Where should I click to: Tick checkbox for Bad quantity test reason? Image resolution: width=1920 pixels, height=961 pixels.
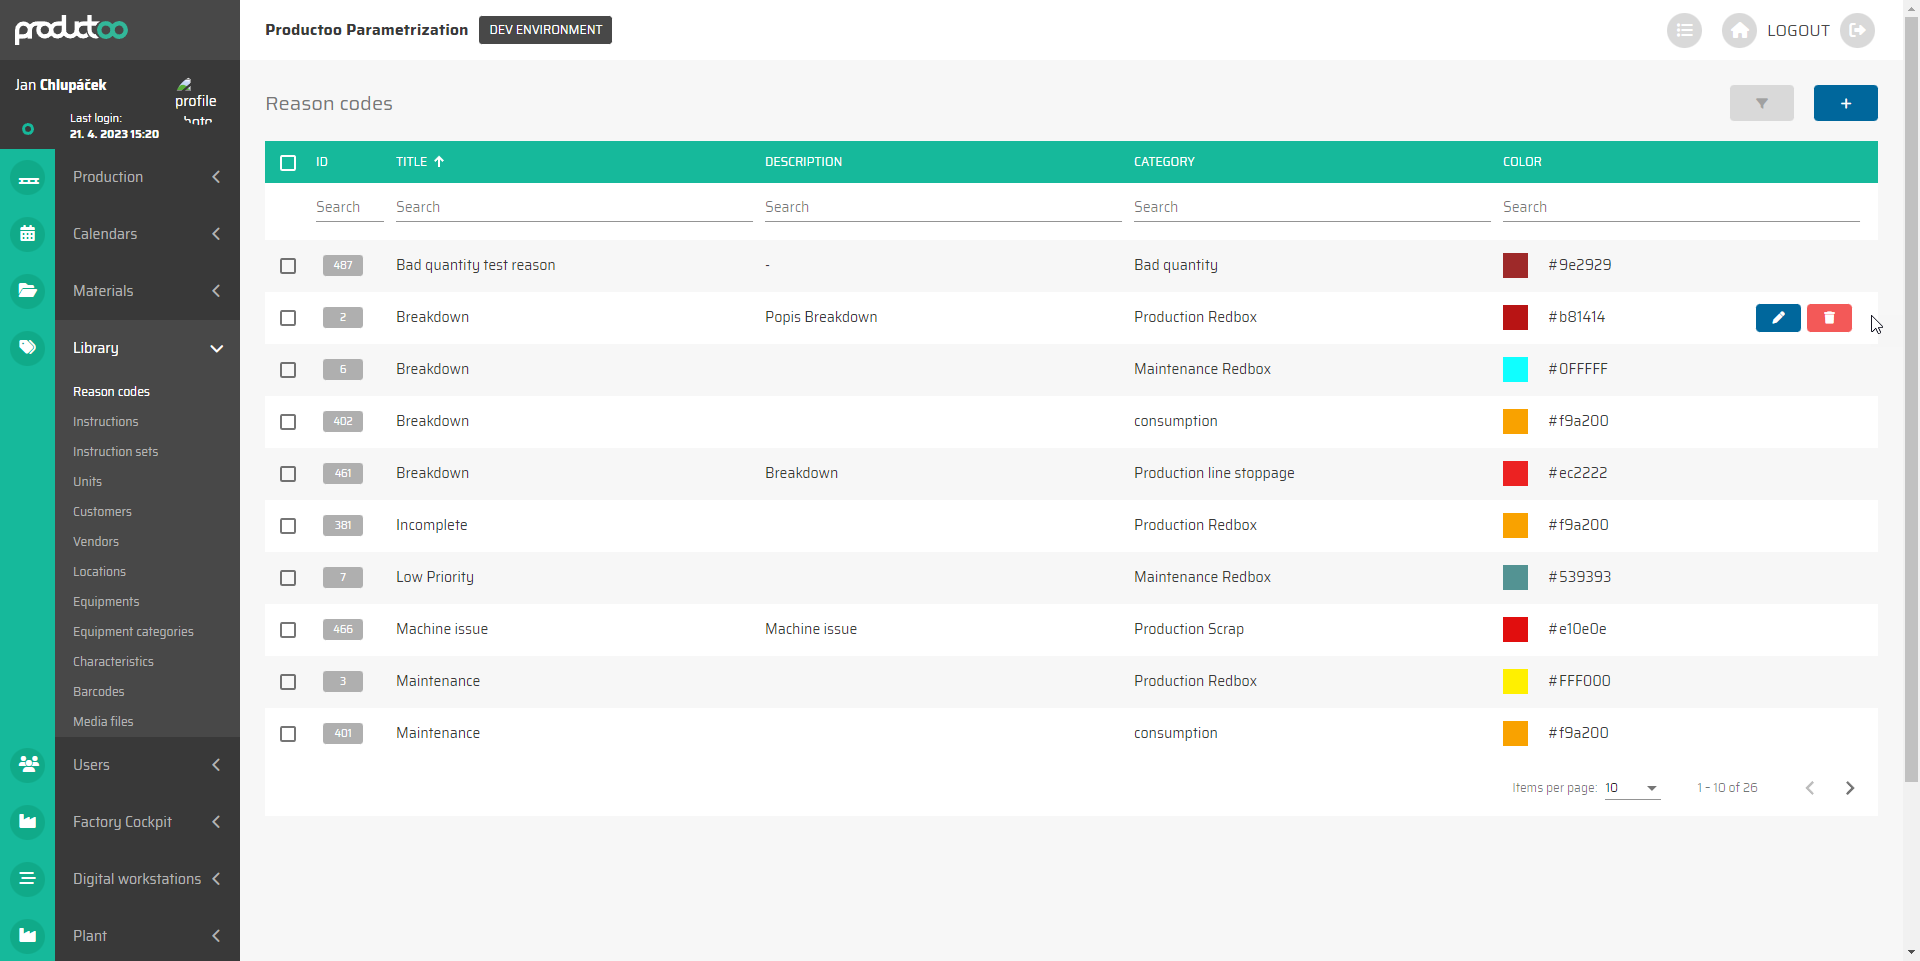pos(288,266)
